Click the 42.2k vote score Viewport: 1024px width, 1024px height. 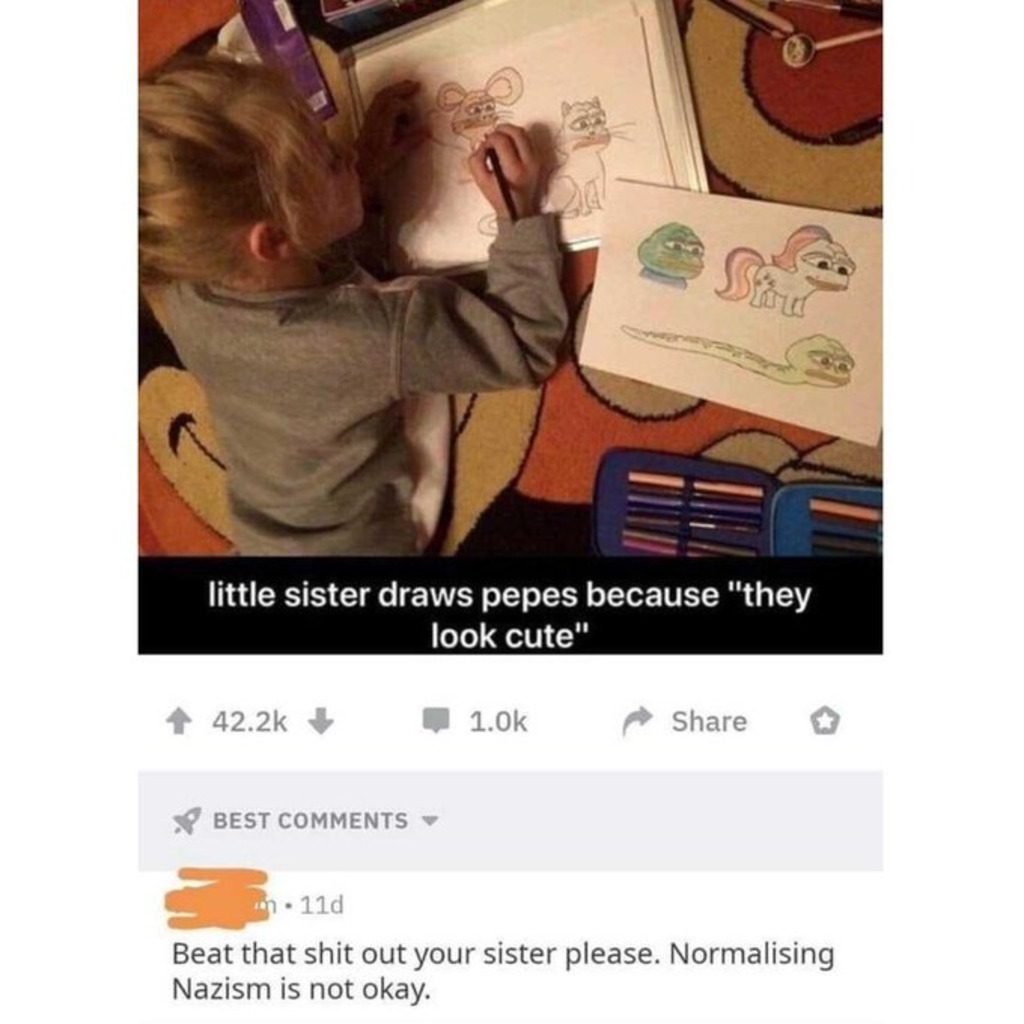(249, 722)
